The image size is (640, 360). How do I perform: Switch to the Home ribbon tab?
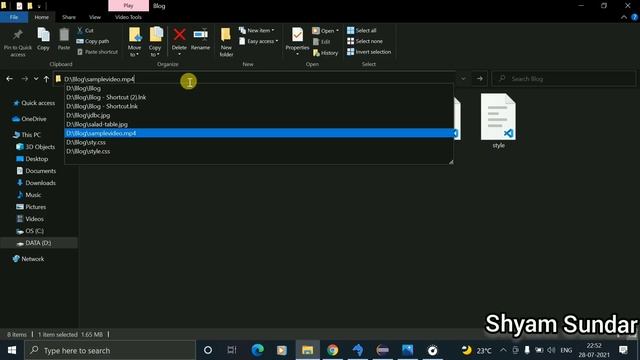(41, 17)
